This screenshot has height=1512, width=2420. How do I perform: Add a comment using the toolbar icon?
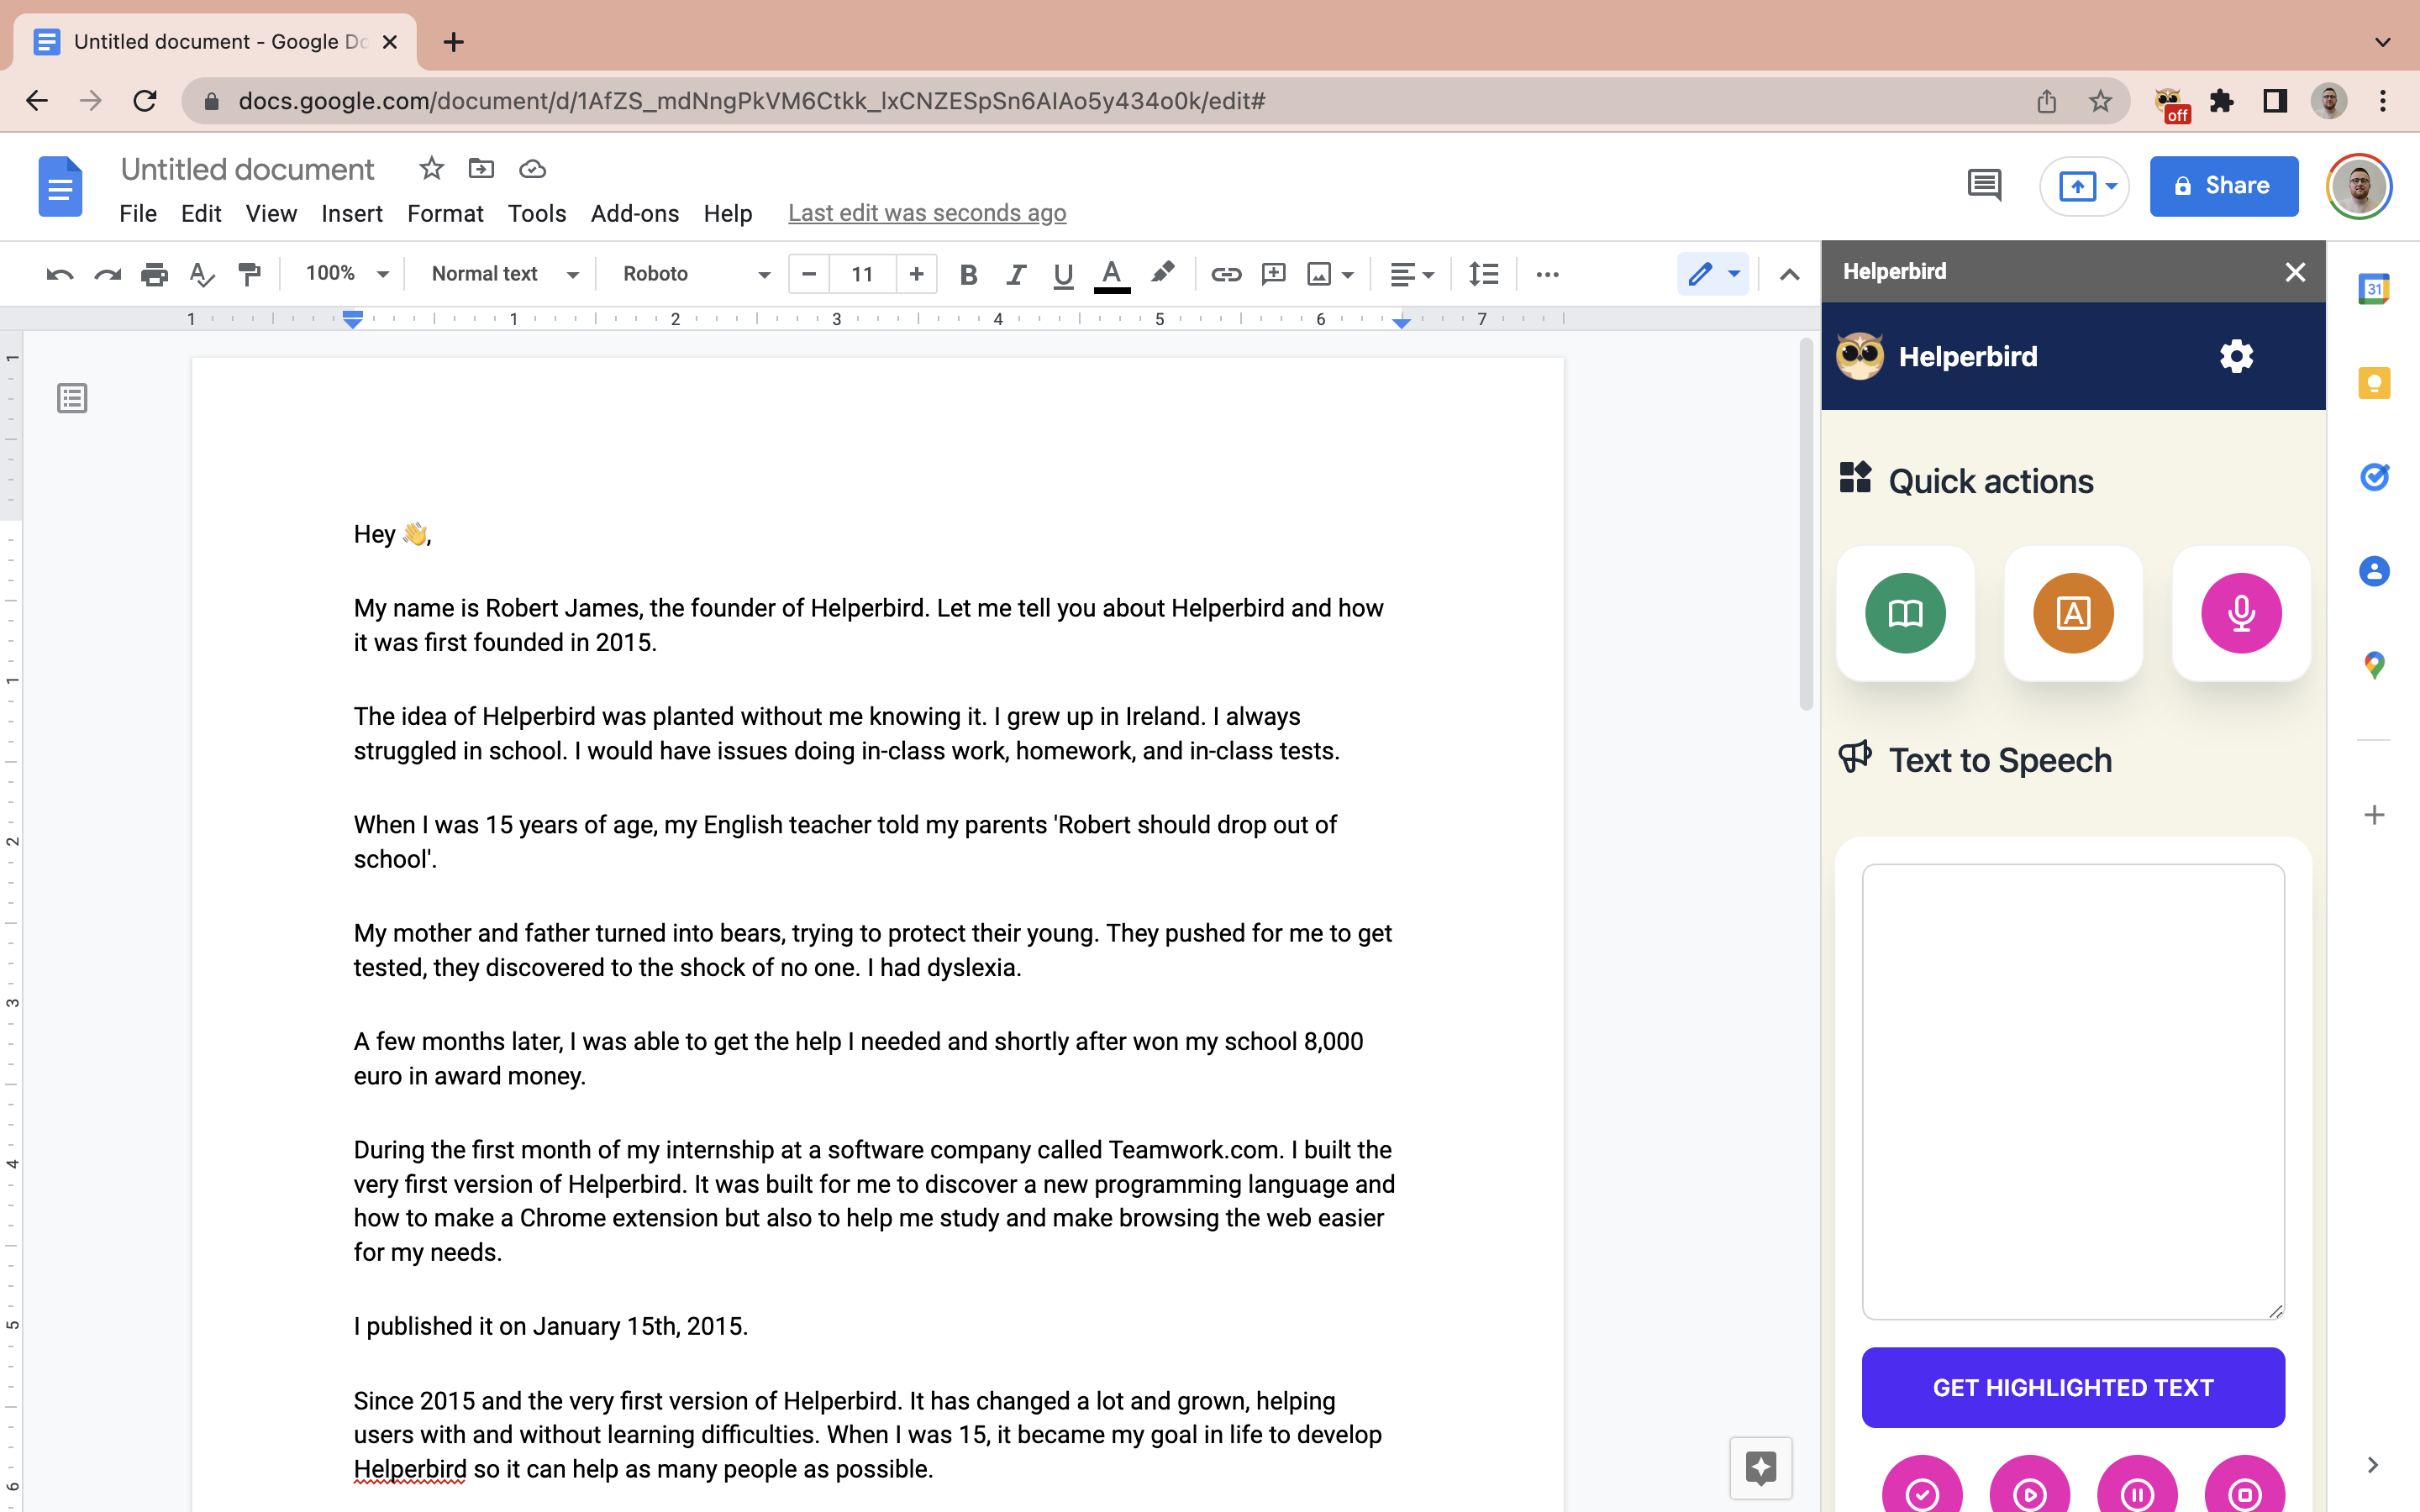click(x=1273, y=274)
